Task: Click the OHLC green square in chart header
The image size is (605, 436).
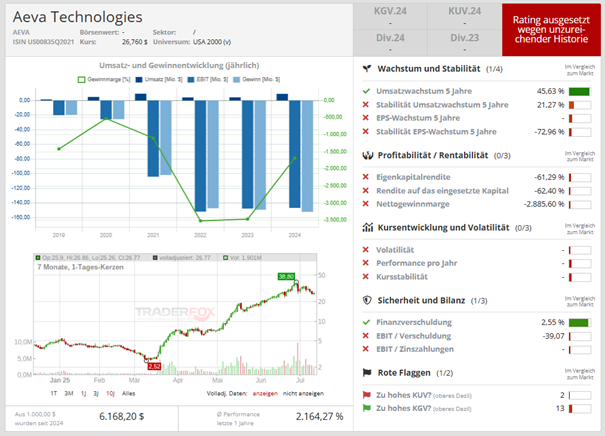Action: click(38, 257)
